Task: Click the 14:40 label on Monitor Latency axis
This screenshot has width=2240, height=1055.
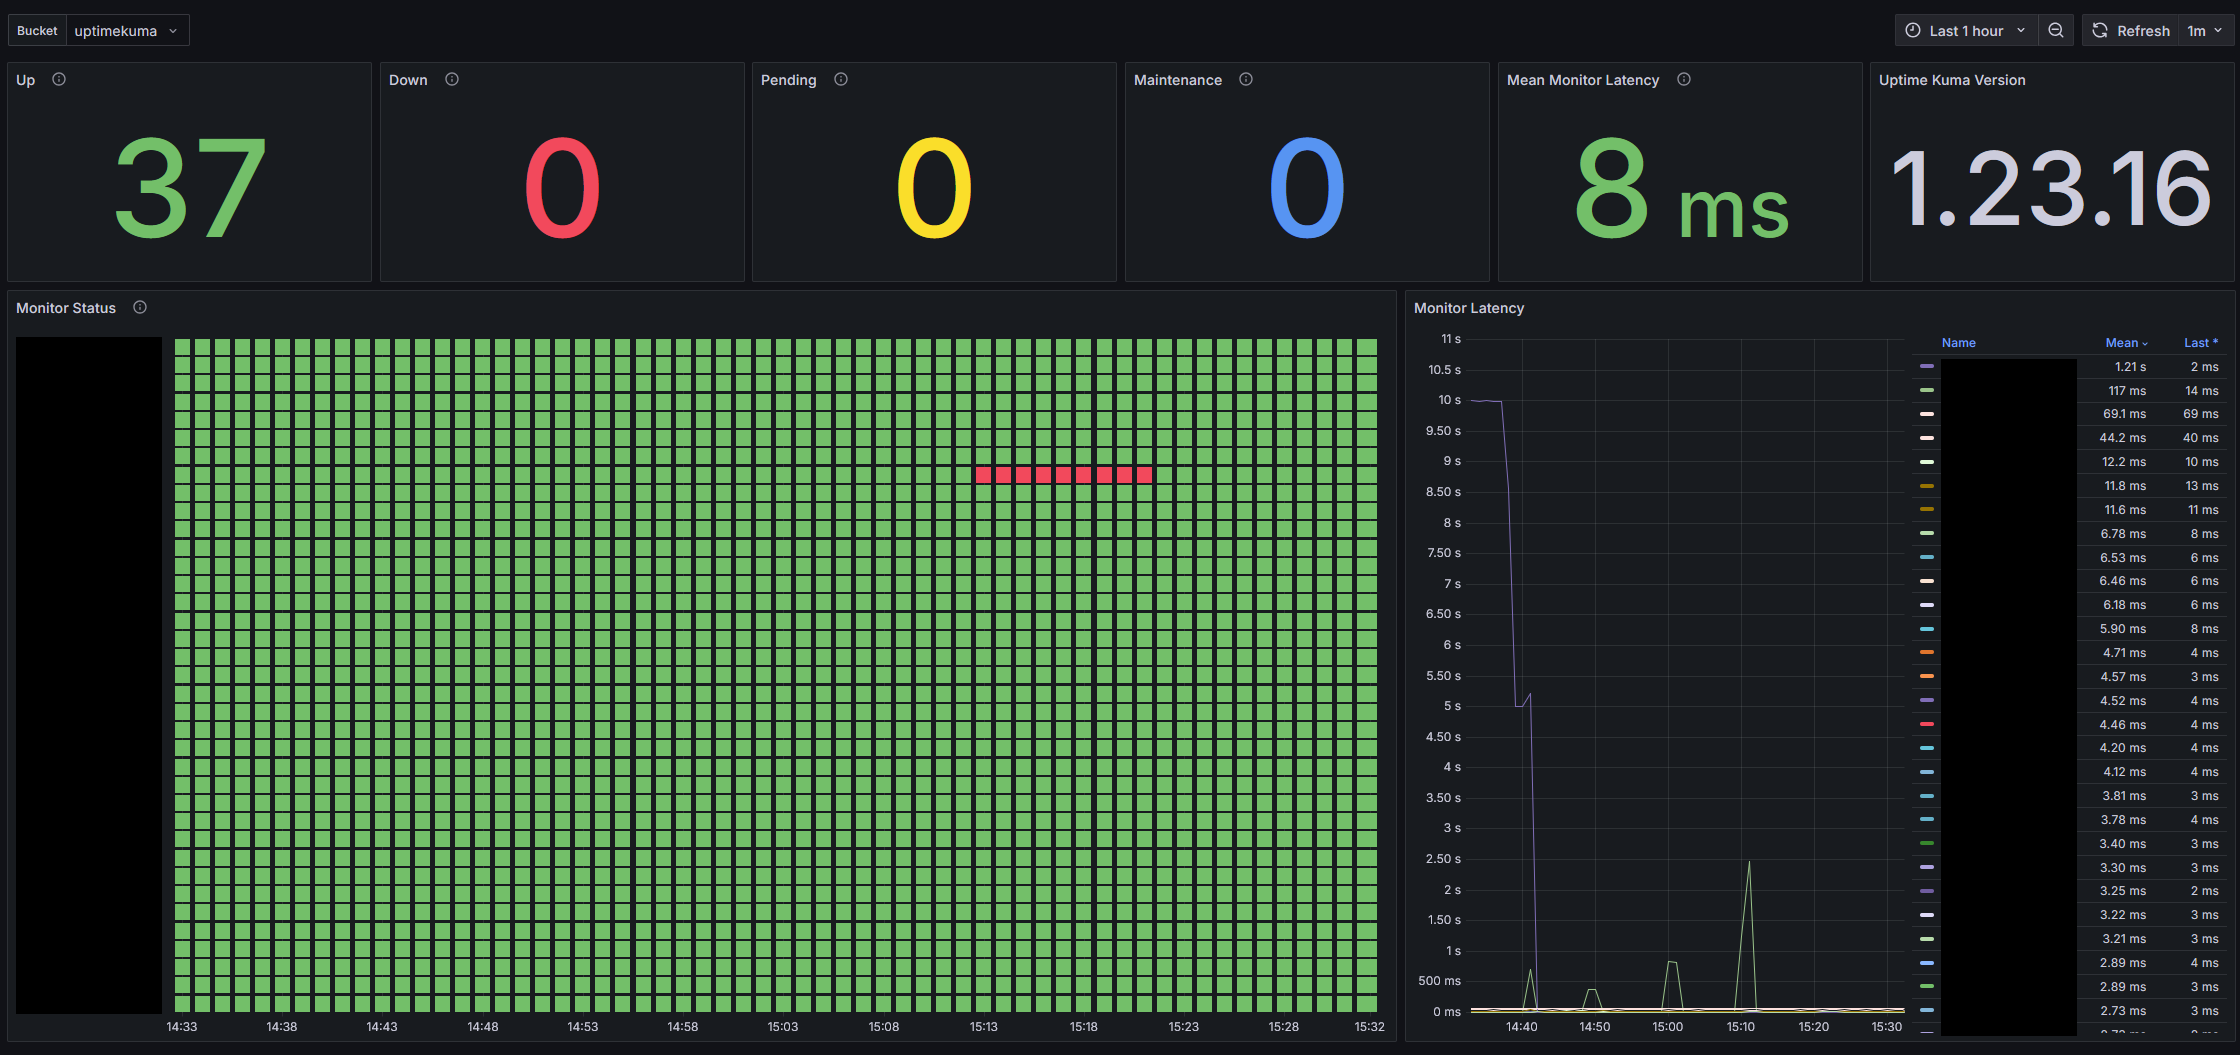Action: pos(1522,1027)
